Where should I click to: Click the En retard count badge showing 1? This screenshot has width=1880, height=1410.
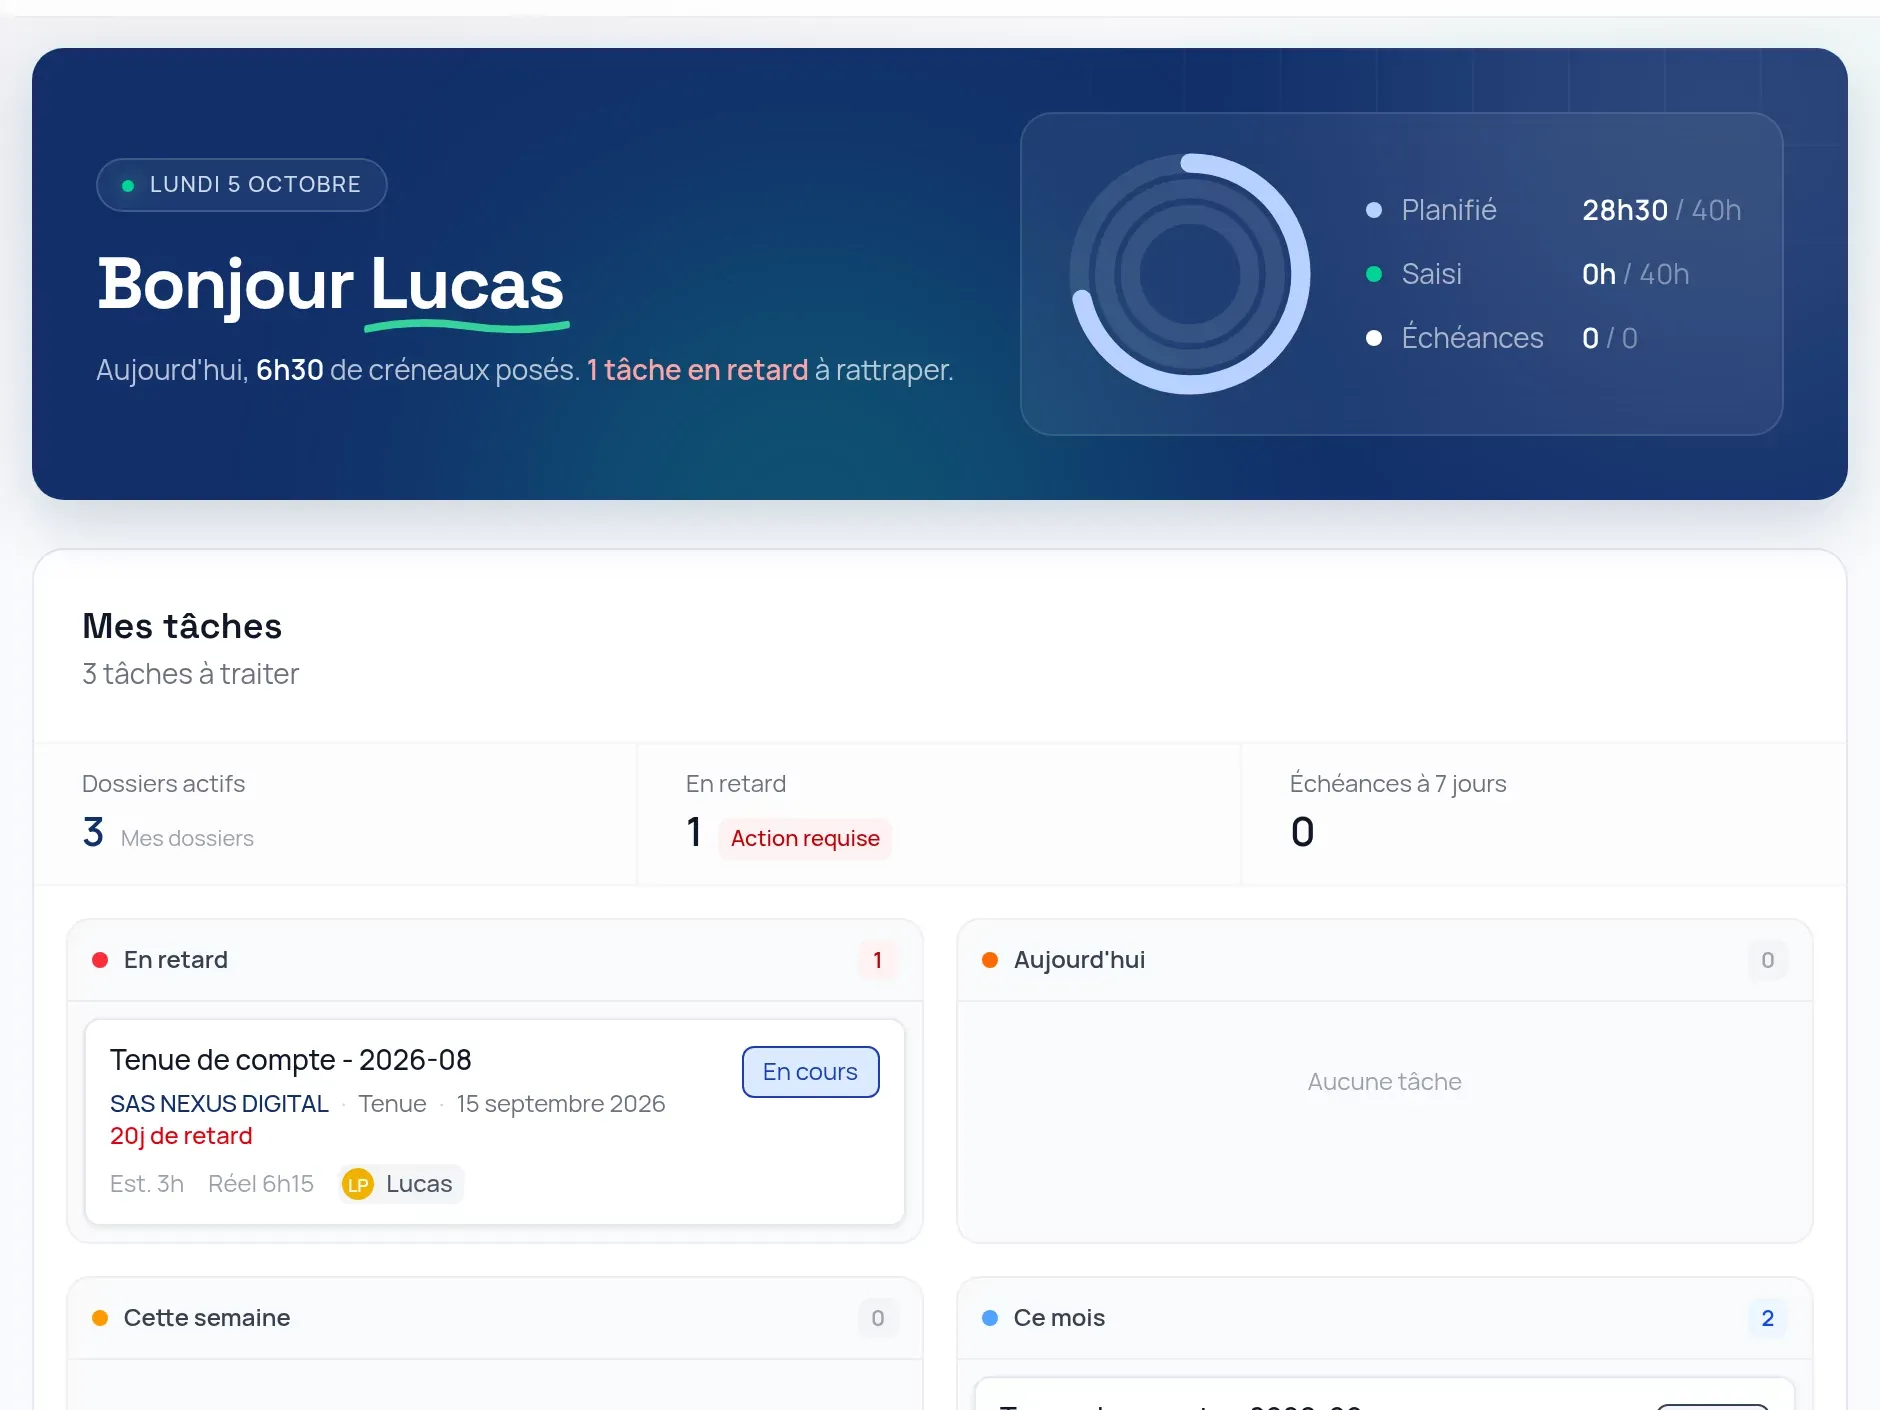click(878, 960)
